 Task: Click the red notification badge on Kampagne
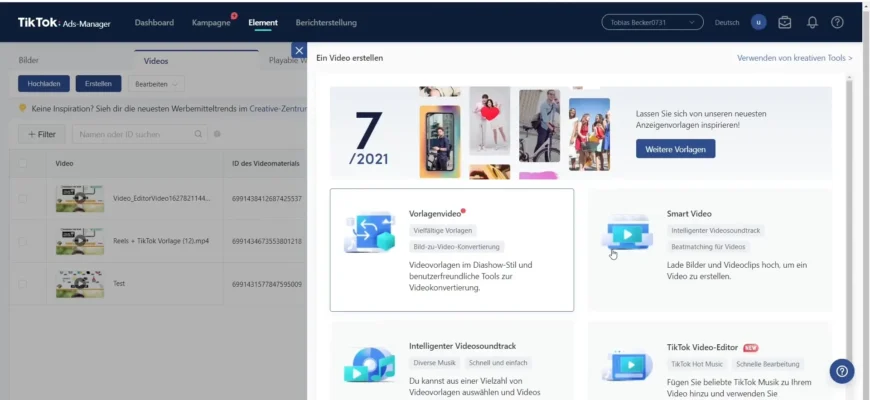click(x=234, y=16)
